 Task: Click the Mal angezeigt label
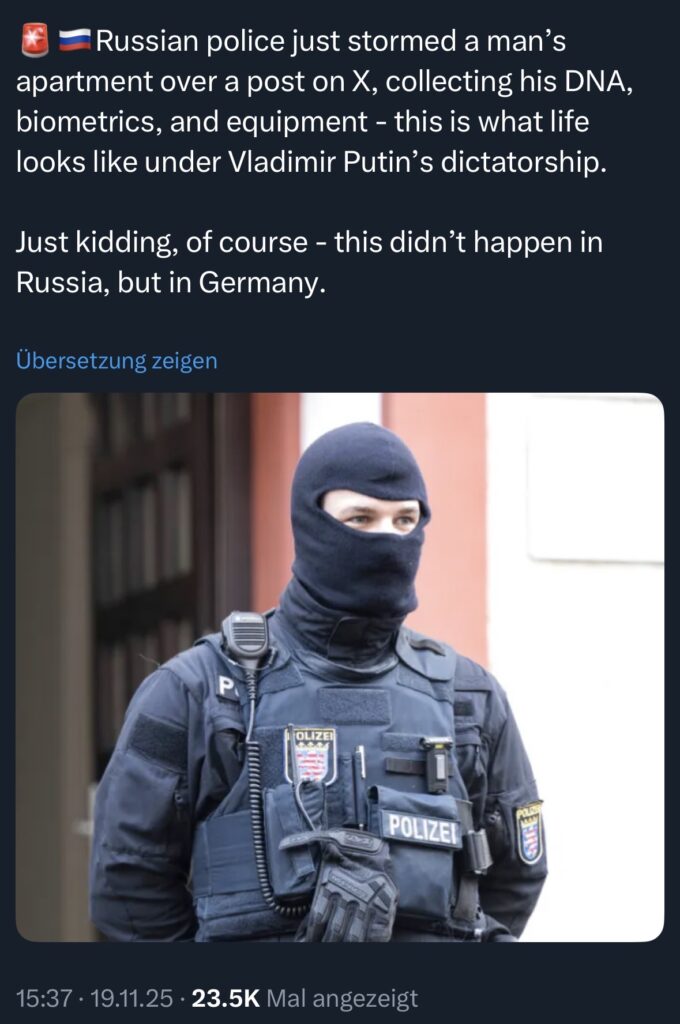point(342,998)
